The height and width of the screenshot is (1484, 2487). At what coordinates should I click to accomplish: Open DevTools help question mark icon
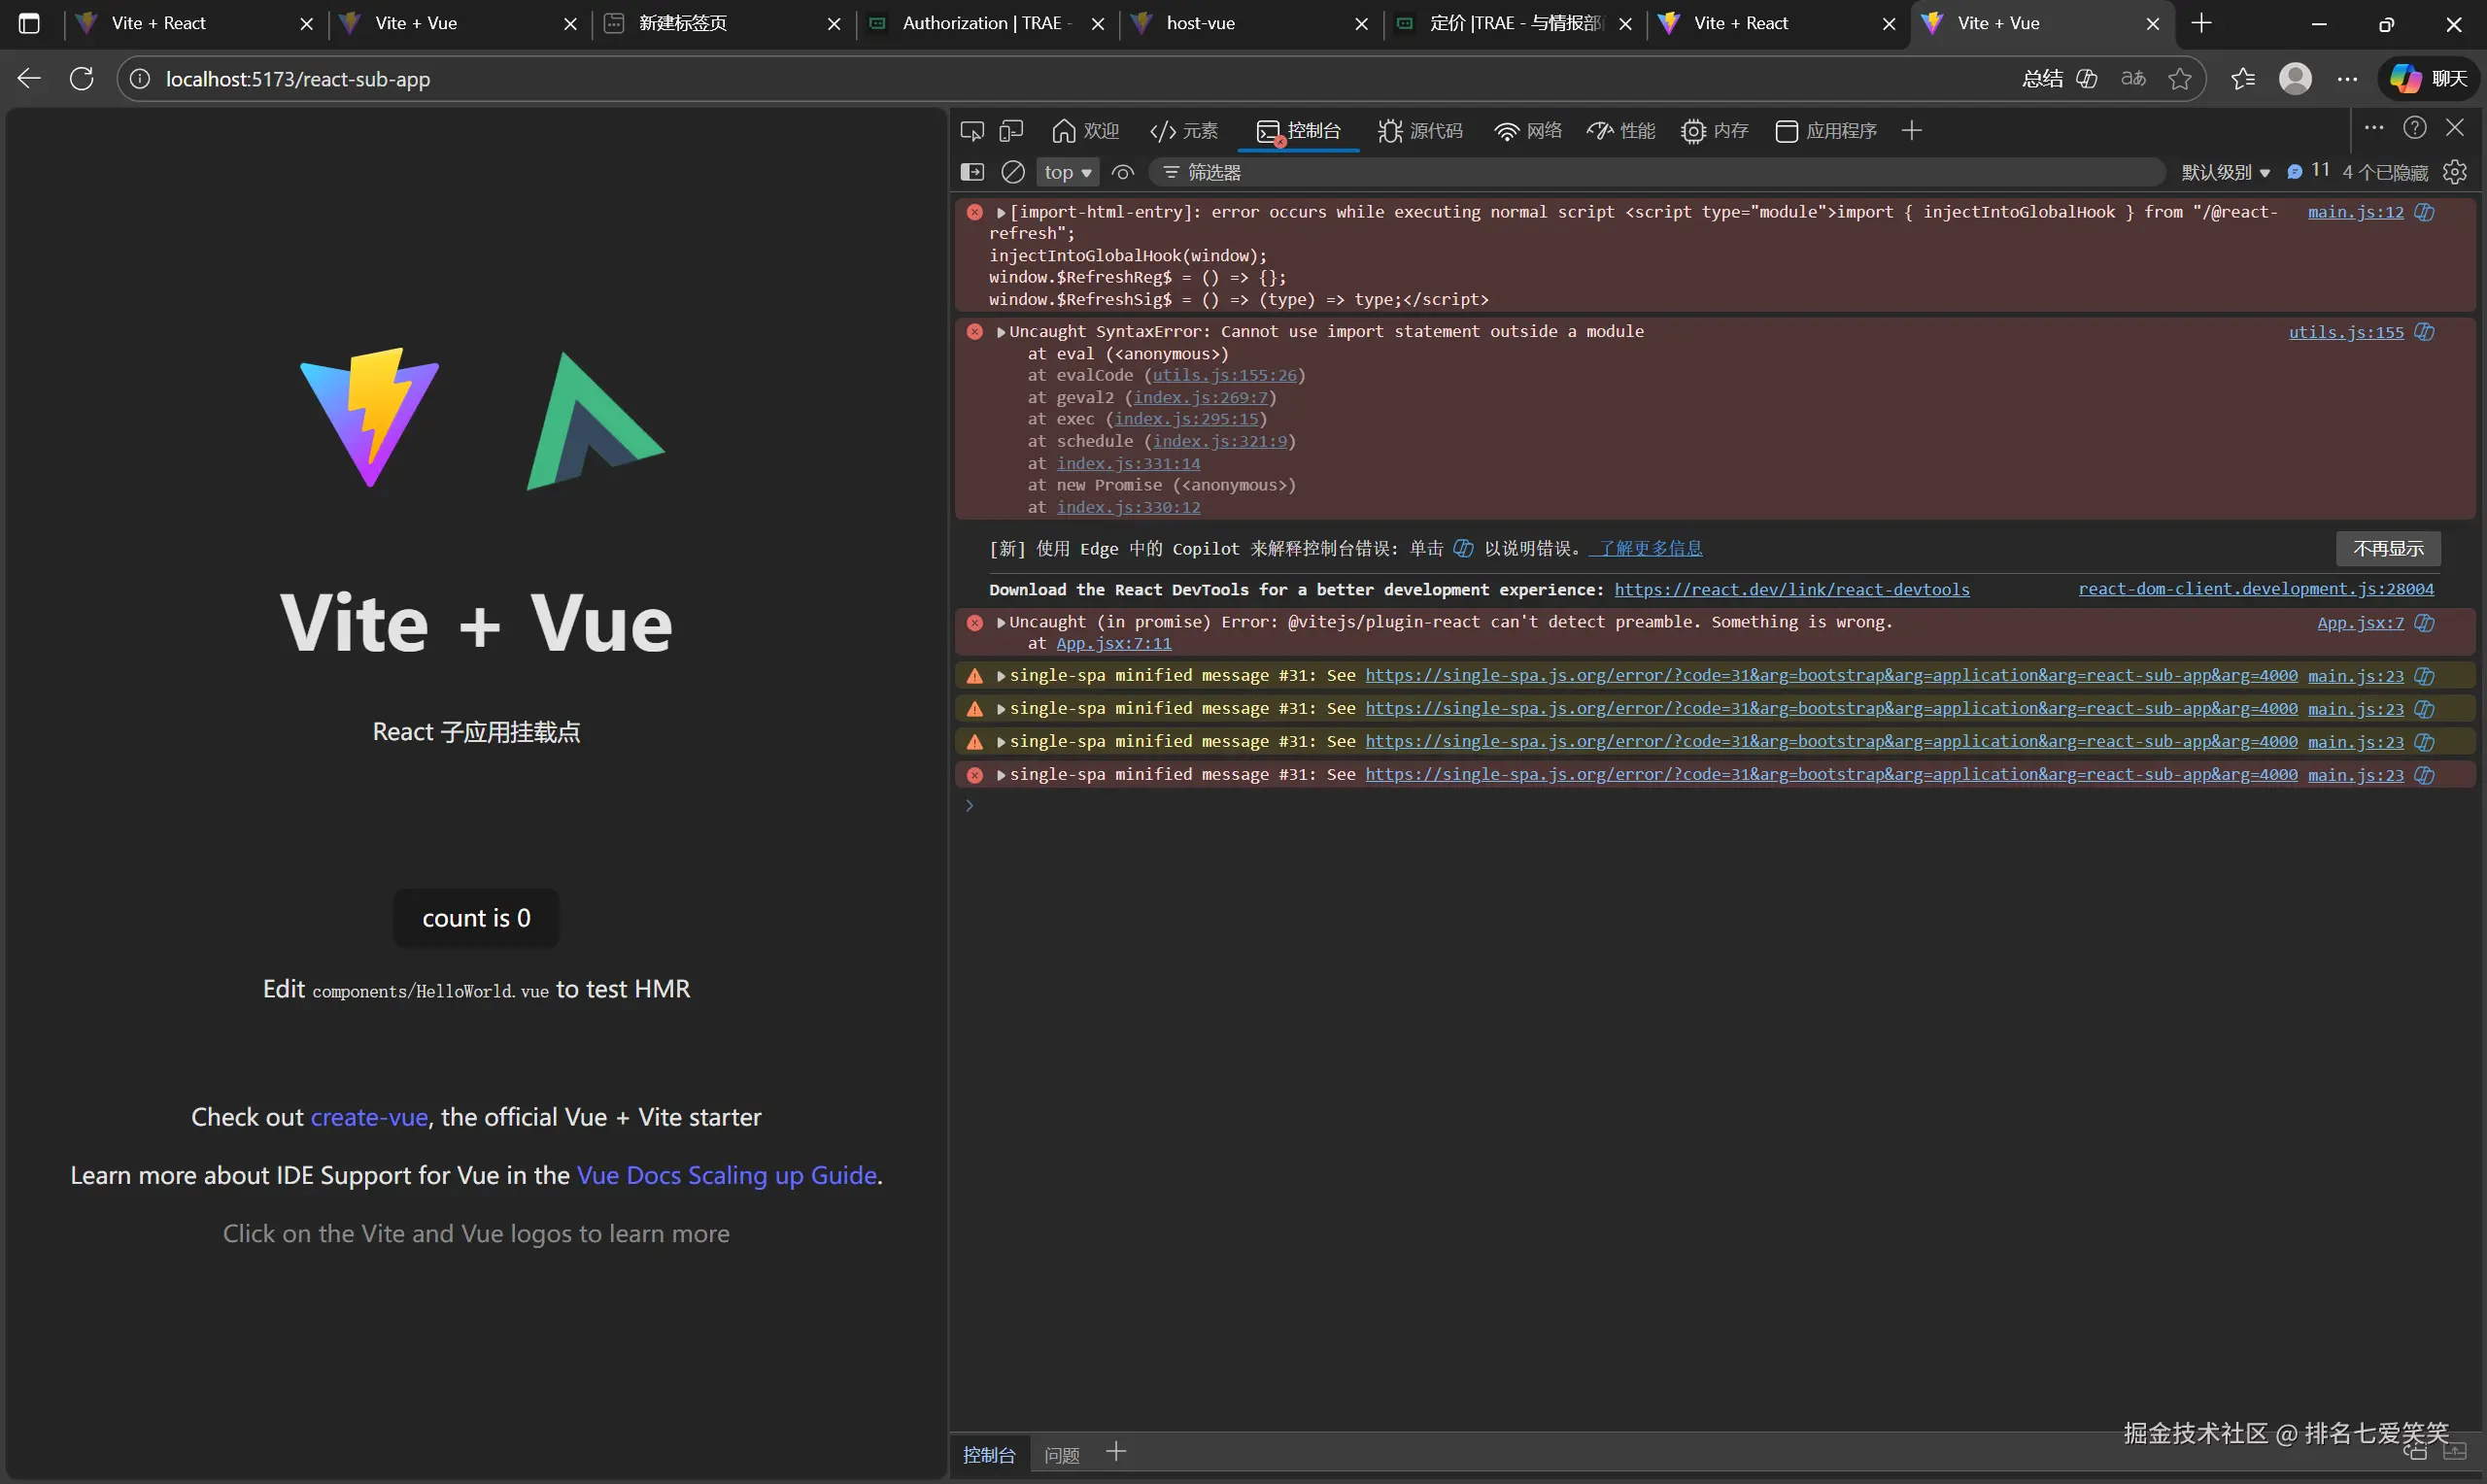click(2414, 128)
